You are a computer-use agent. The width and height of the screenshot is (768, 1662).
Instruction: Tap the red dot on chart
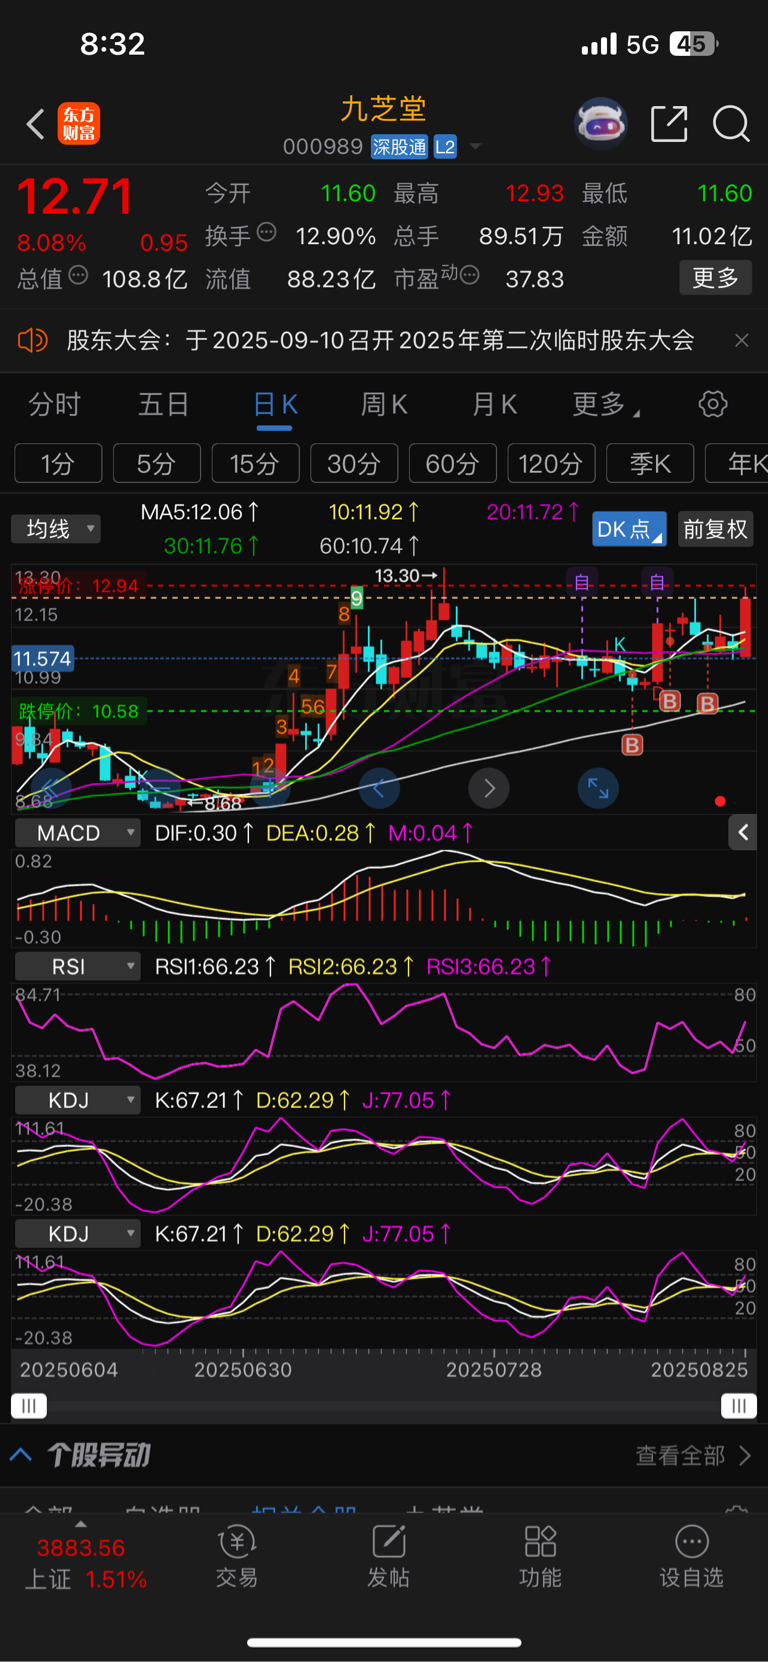click(x=720, y=801)
